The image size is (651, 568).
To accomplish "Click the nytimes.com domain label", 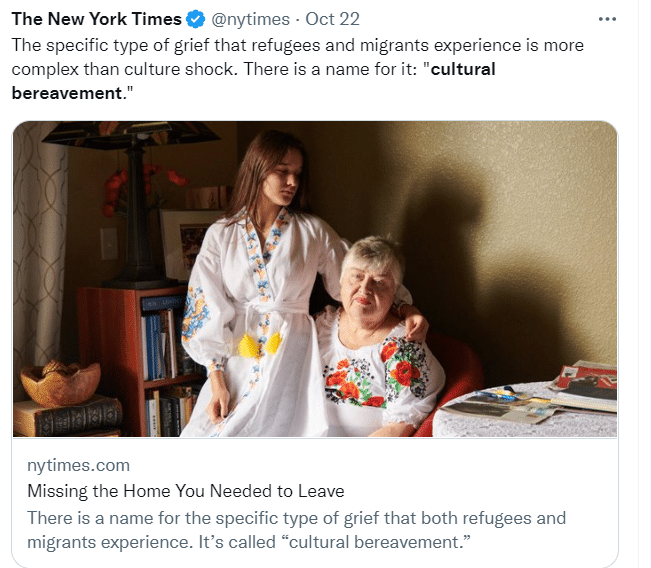I will tap(78, 465).
